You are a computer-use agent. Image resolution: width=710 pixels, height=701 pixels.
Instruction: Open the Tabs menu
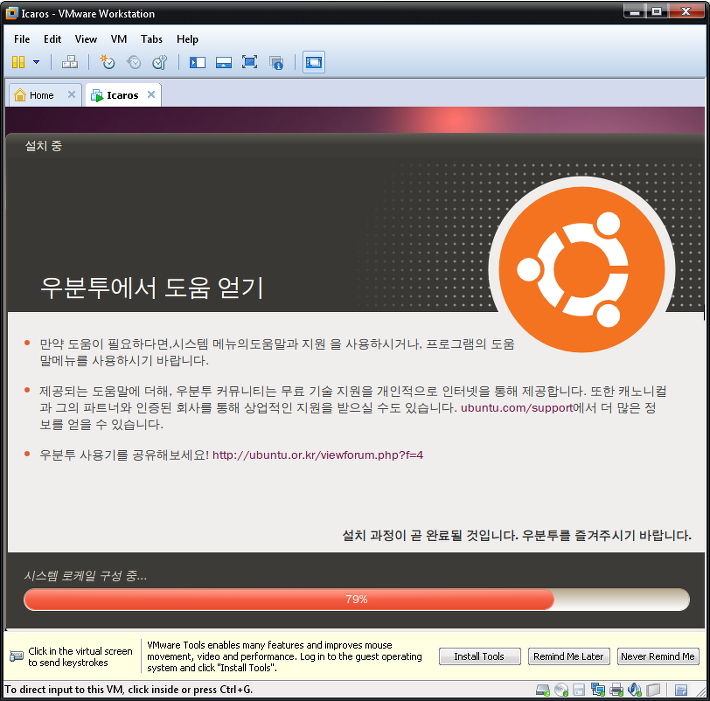[x=151, y=39]
